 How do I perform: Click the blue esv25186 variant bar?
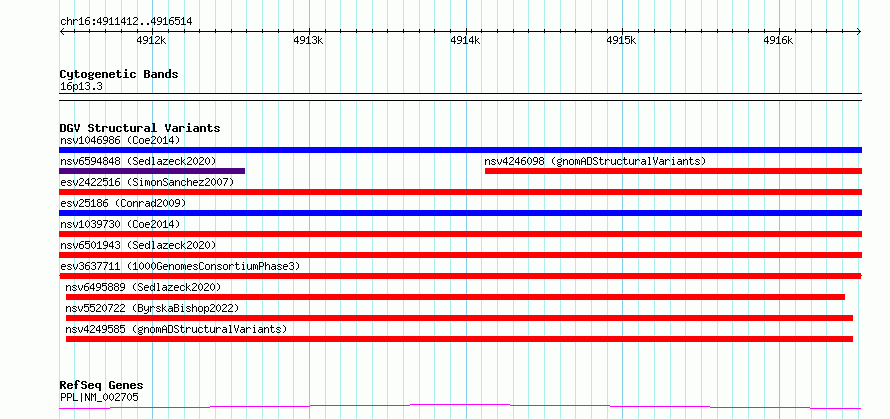460,213
